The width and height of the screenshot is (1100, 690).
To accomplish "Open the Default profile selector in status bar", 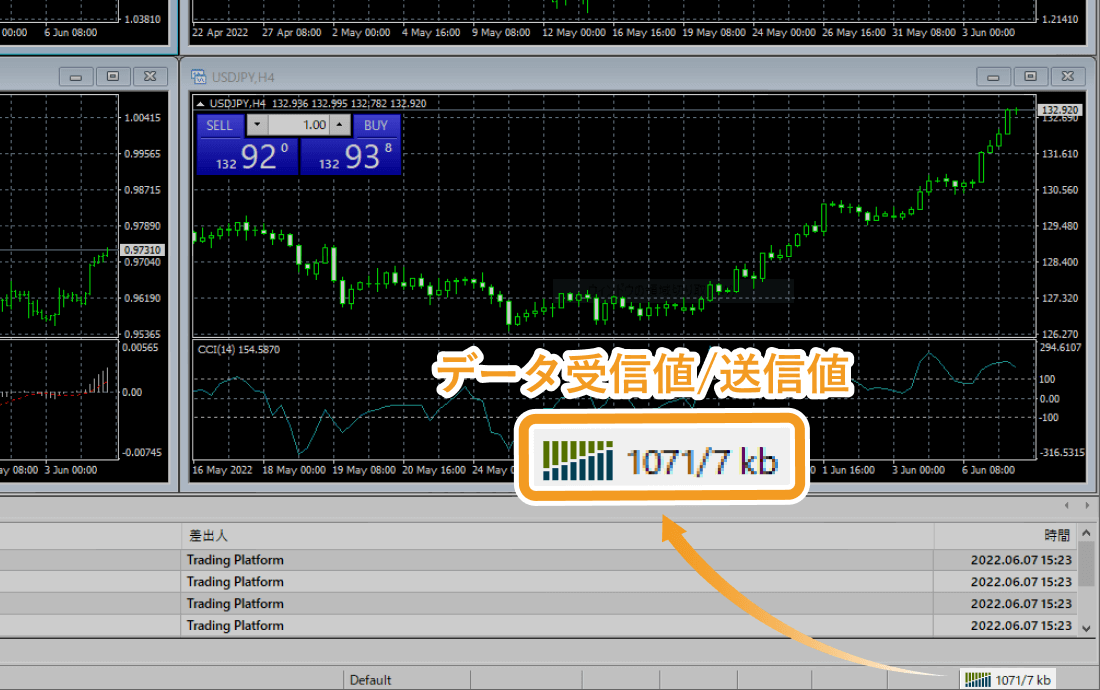I will tap(370, 680).
